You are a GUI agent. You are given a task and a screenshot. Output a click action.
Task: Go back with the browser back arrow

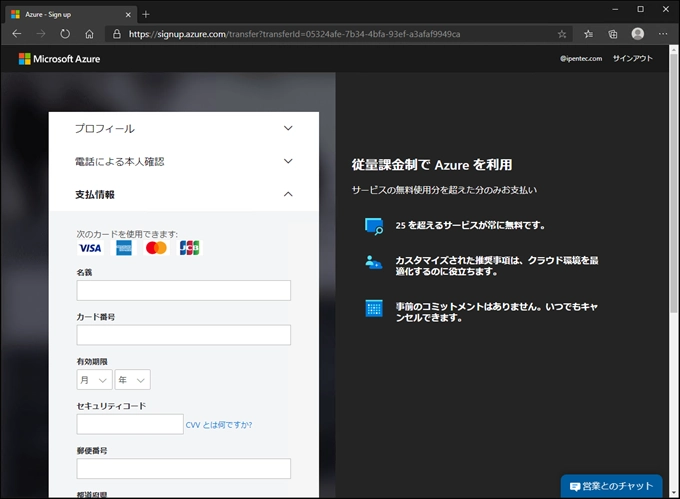(x=17, y=34)
